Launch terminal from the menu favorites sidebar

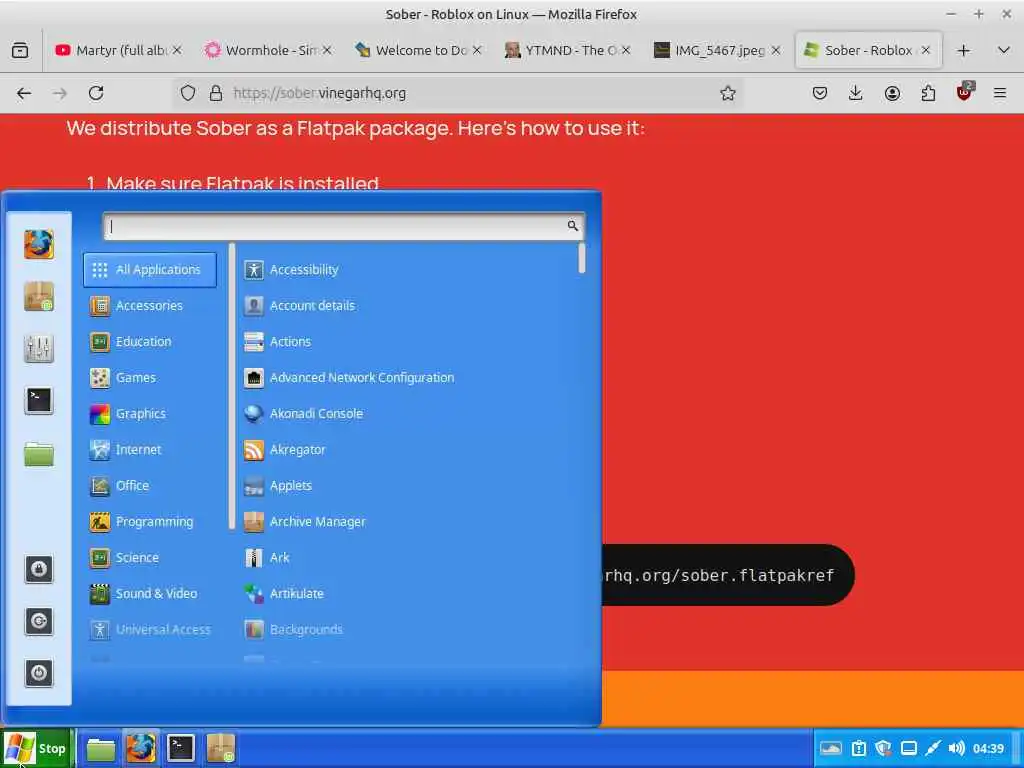[39, 400]
